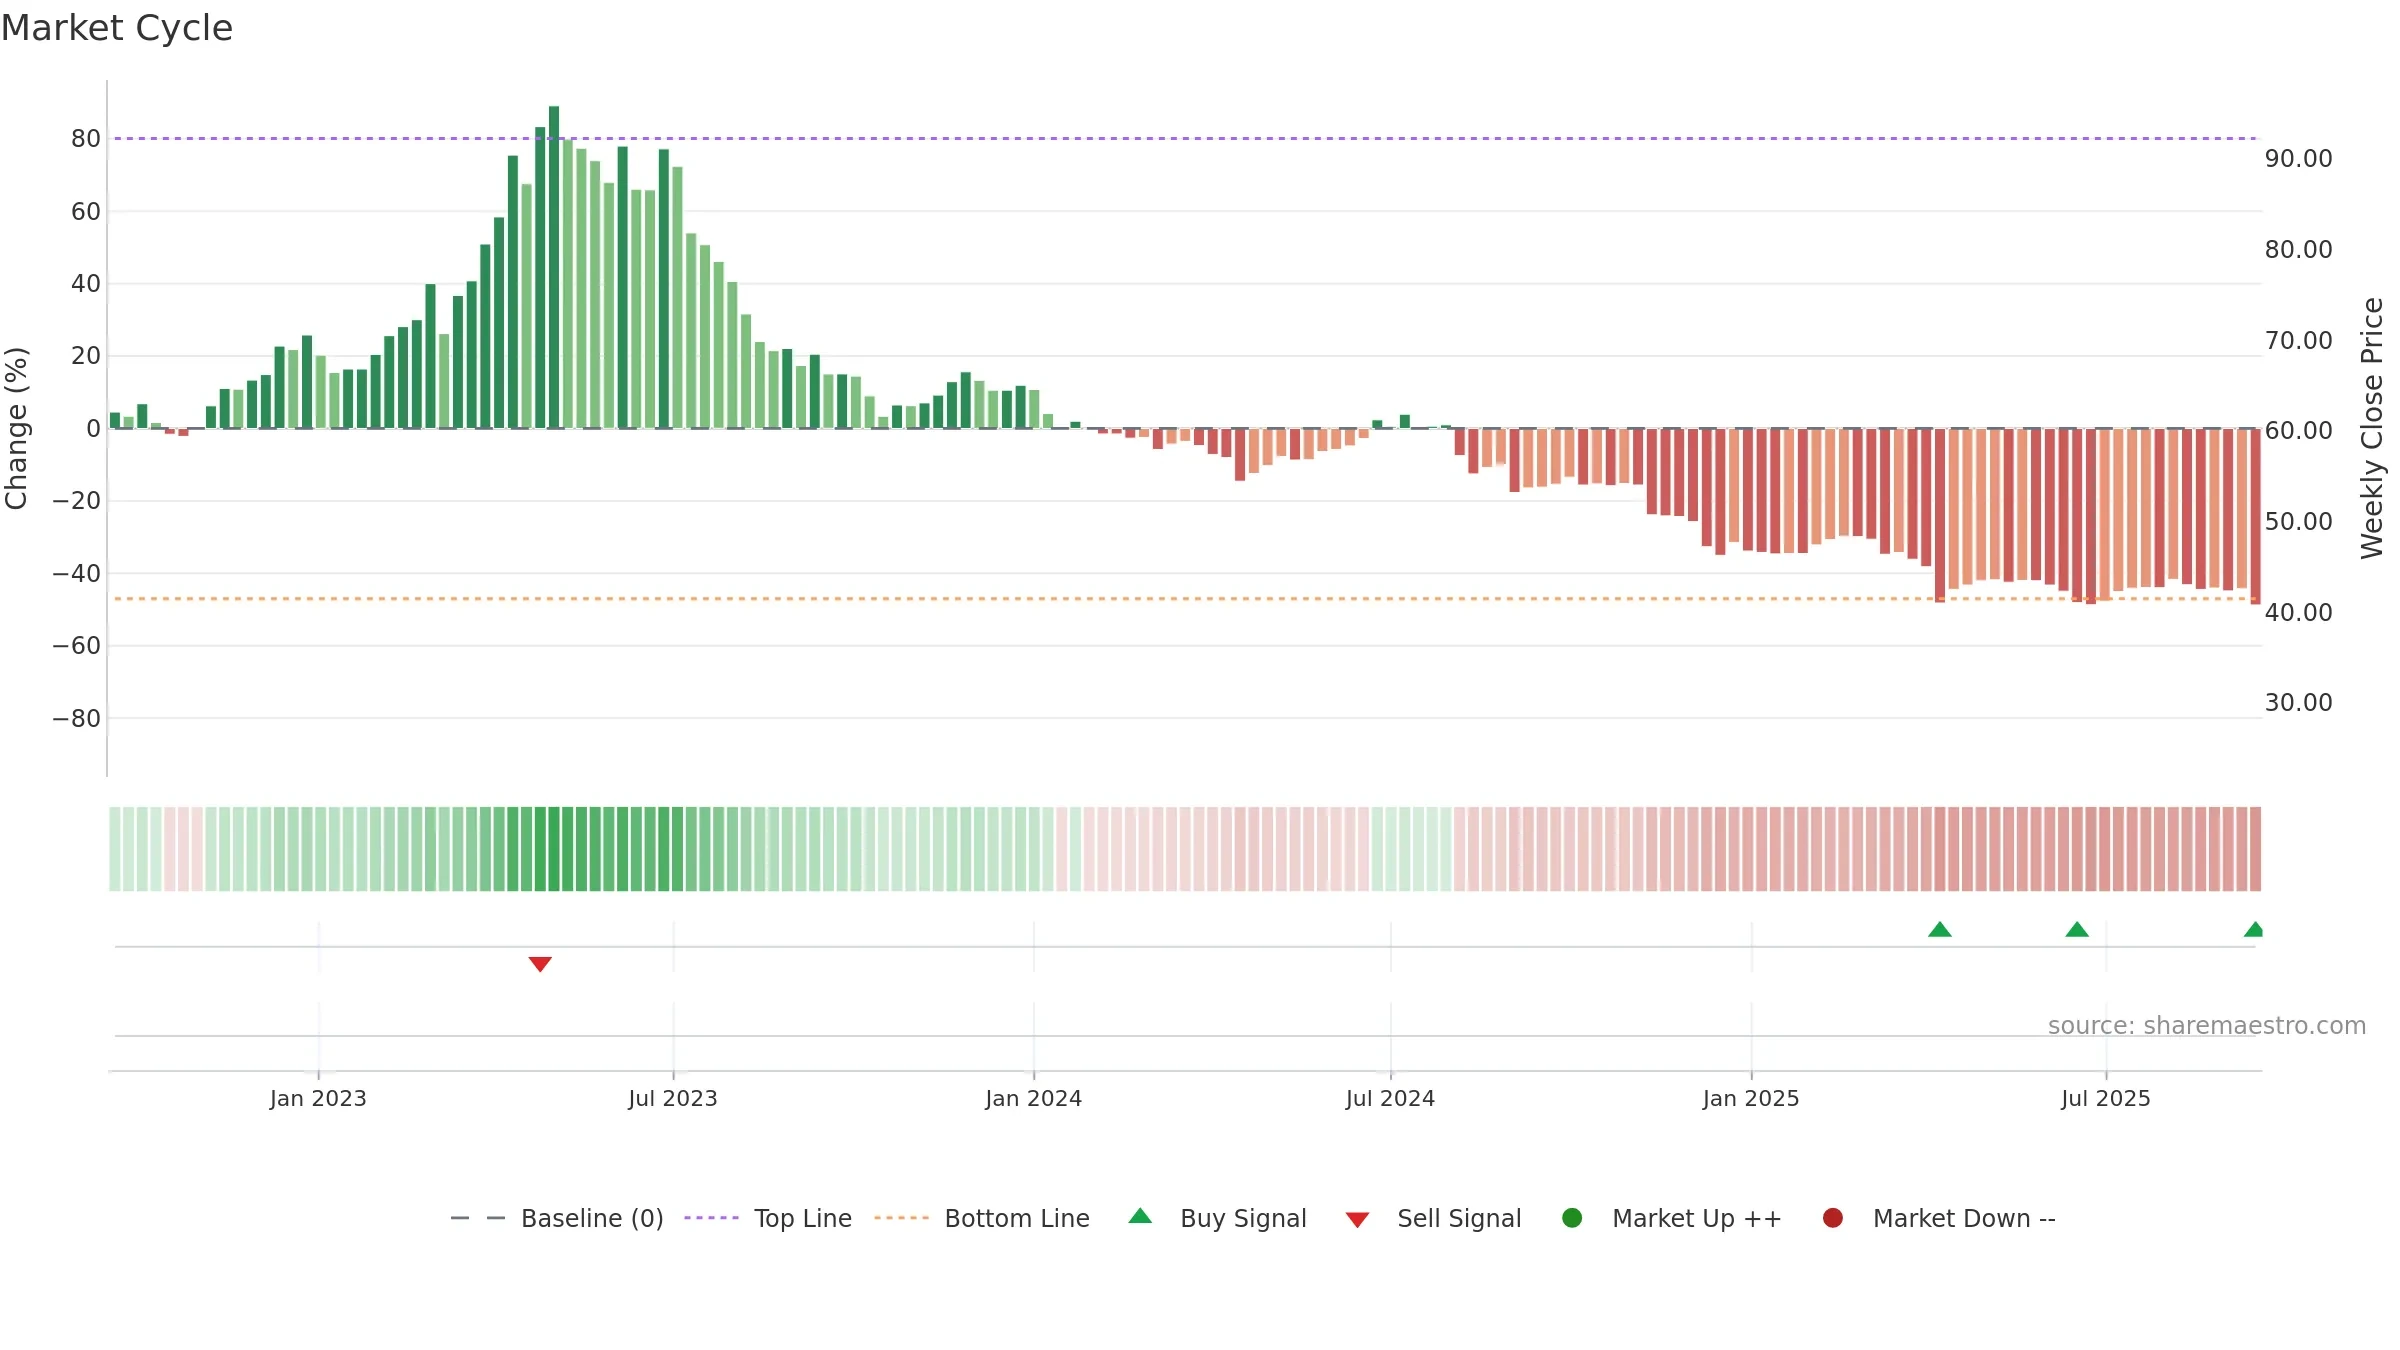
Task: Click the Jan 2025 x-axis label
Action: [x=1751, y=1098]
